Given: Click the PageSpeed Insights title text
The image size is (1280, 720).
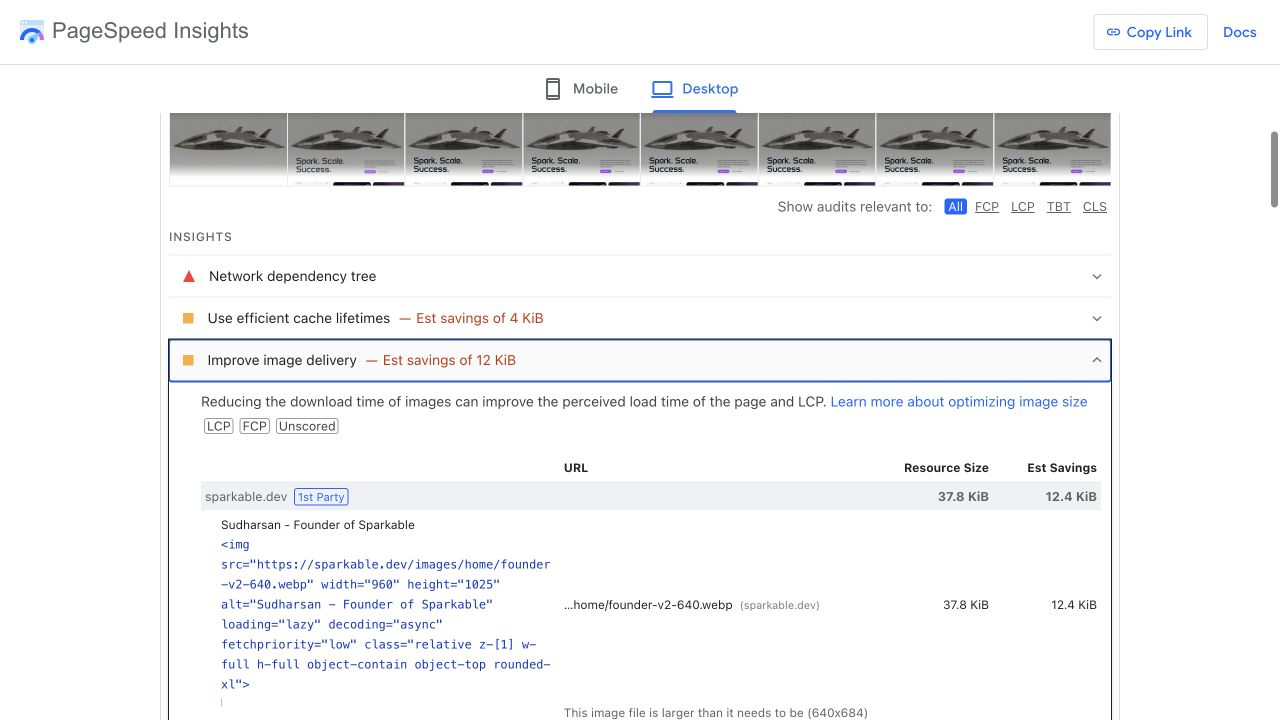Looking at the screenshot, I should tap(150, 31).
